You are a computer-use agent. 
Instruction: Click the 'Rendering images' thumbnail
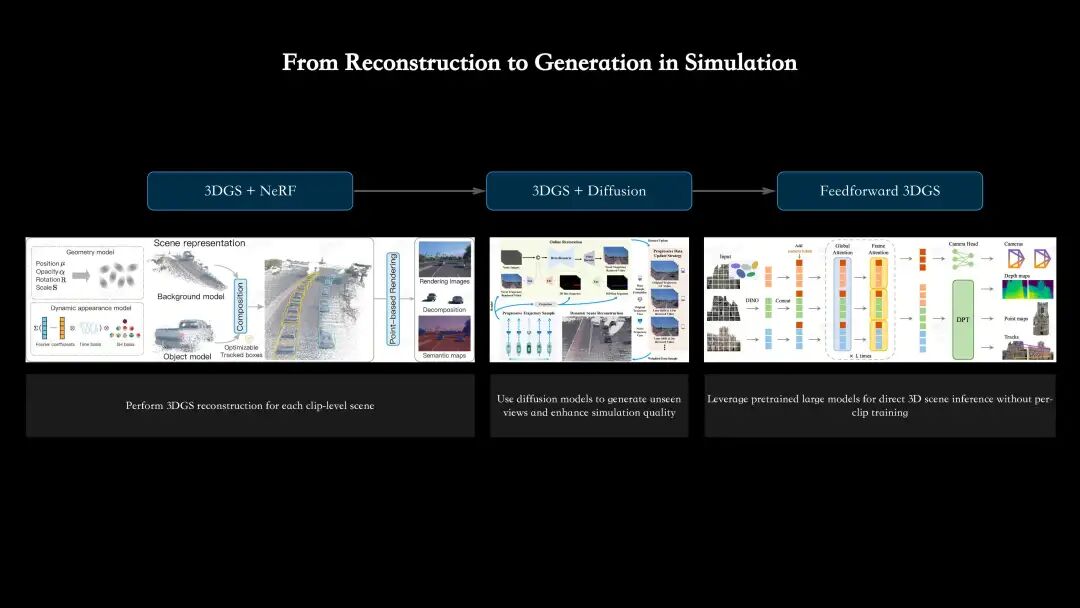[445, 259]
